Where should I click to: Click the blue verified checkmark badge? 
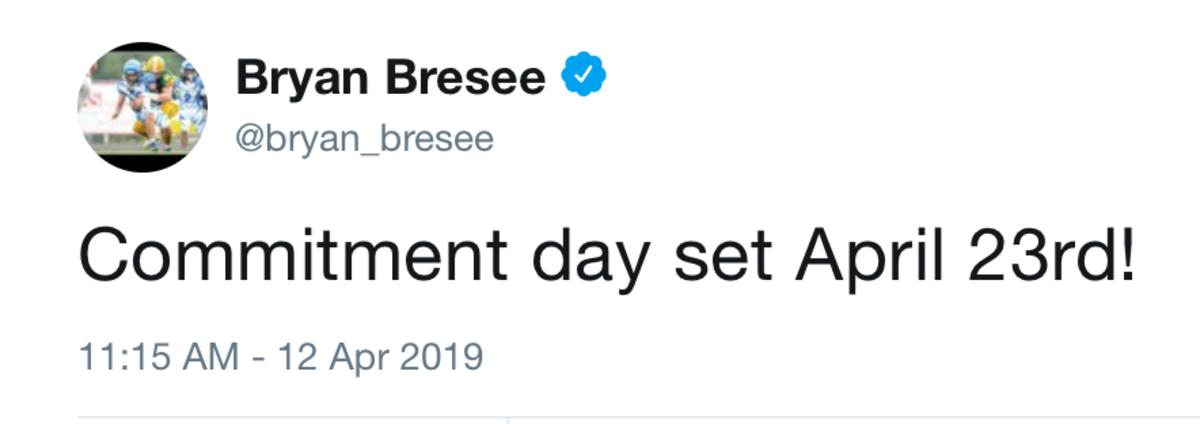(585, 78)
